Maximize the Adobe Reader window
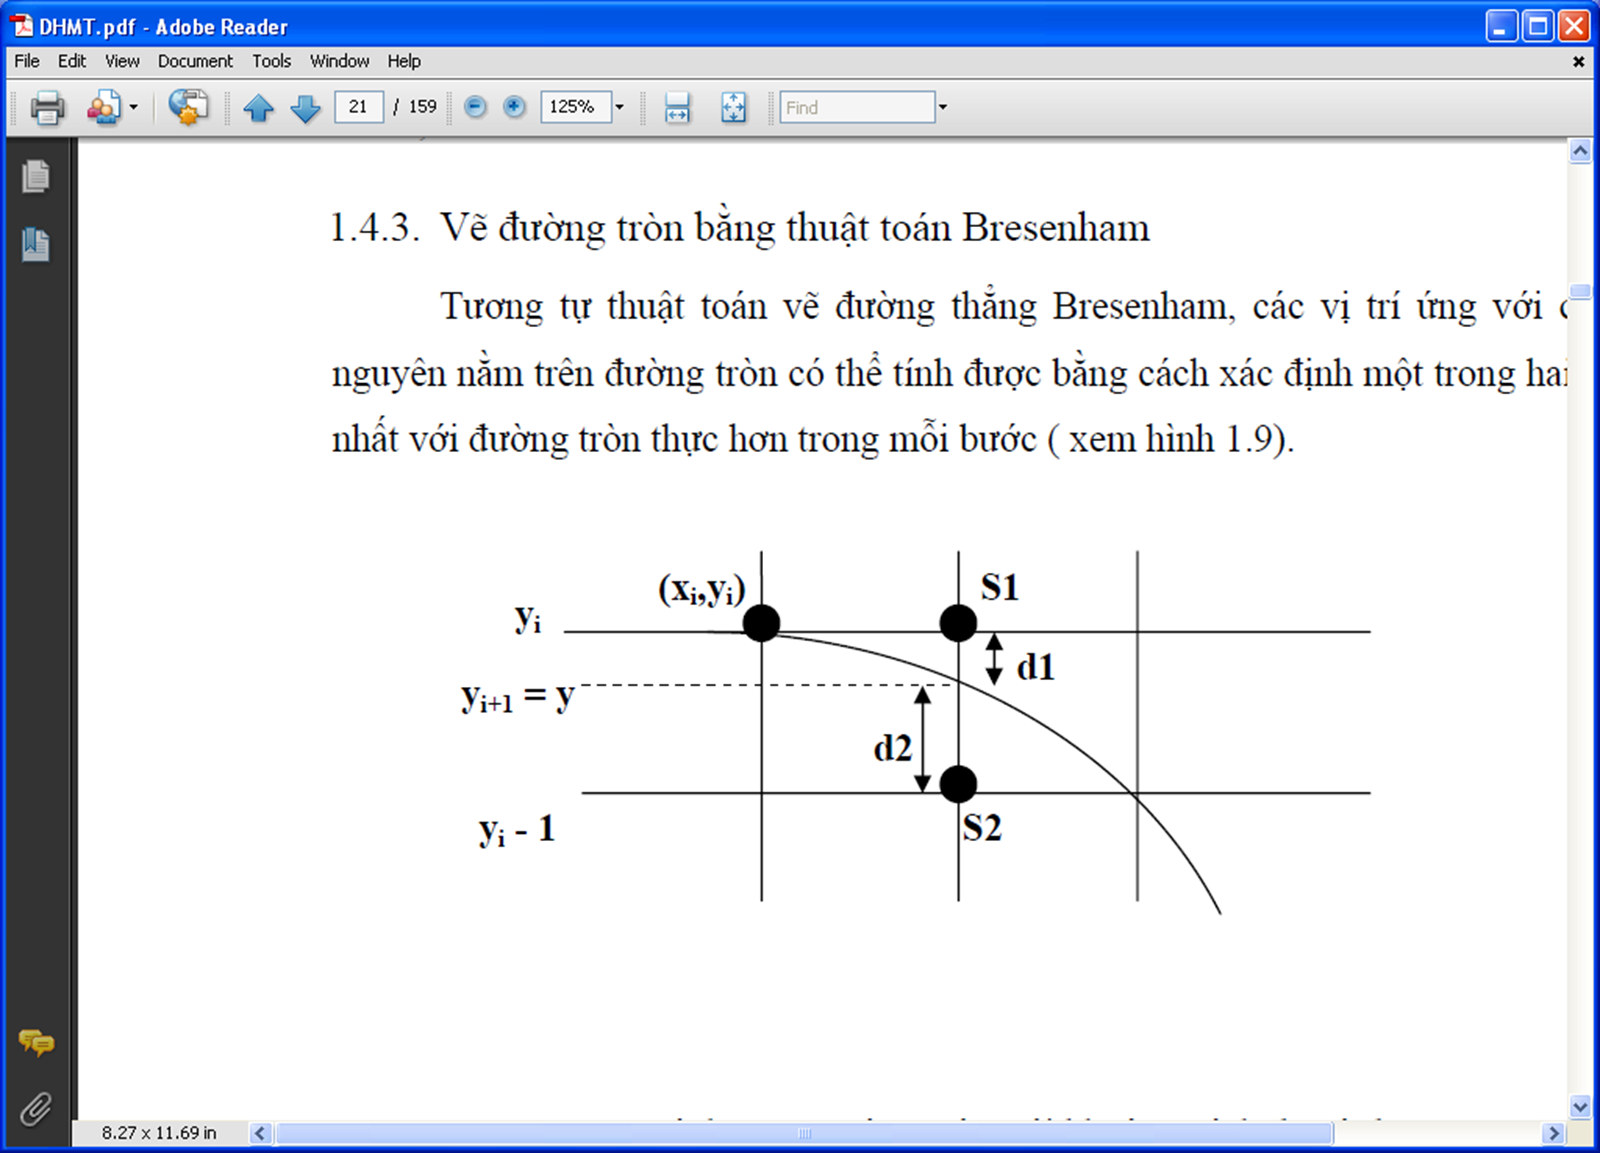1600x1153 pixels. point(1538,26)
